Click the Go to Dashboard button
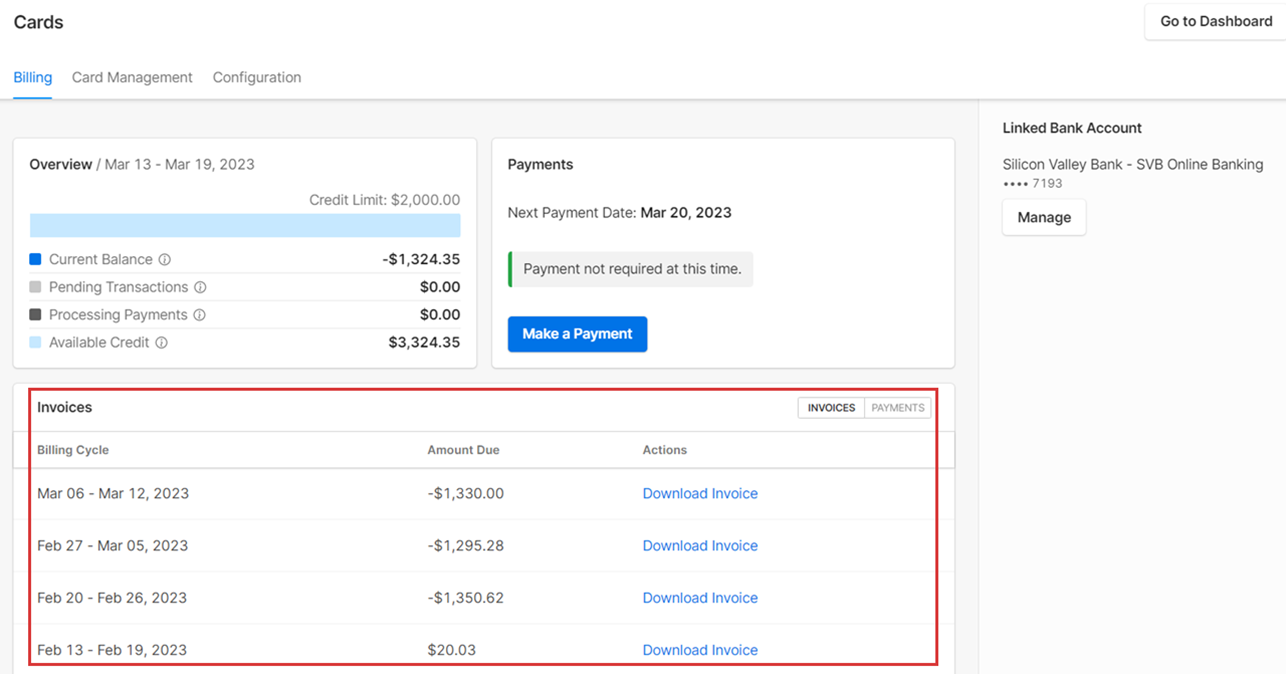This screenshot has width=1286, height=674. (x=1216, y=21)
